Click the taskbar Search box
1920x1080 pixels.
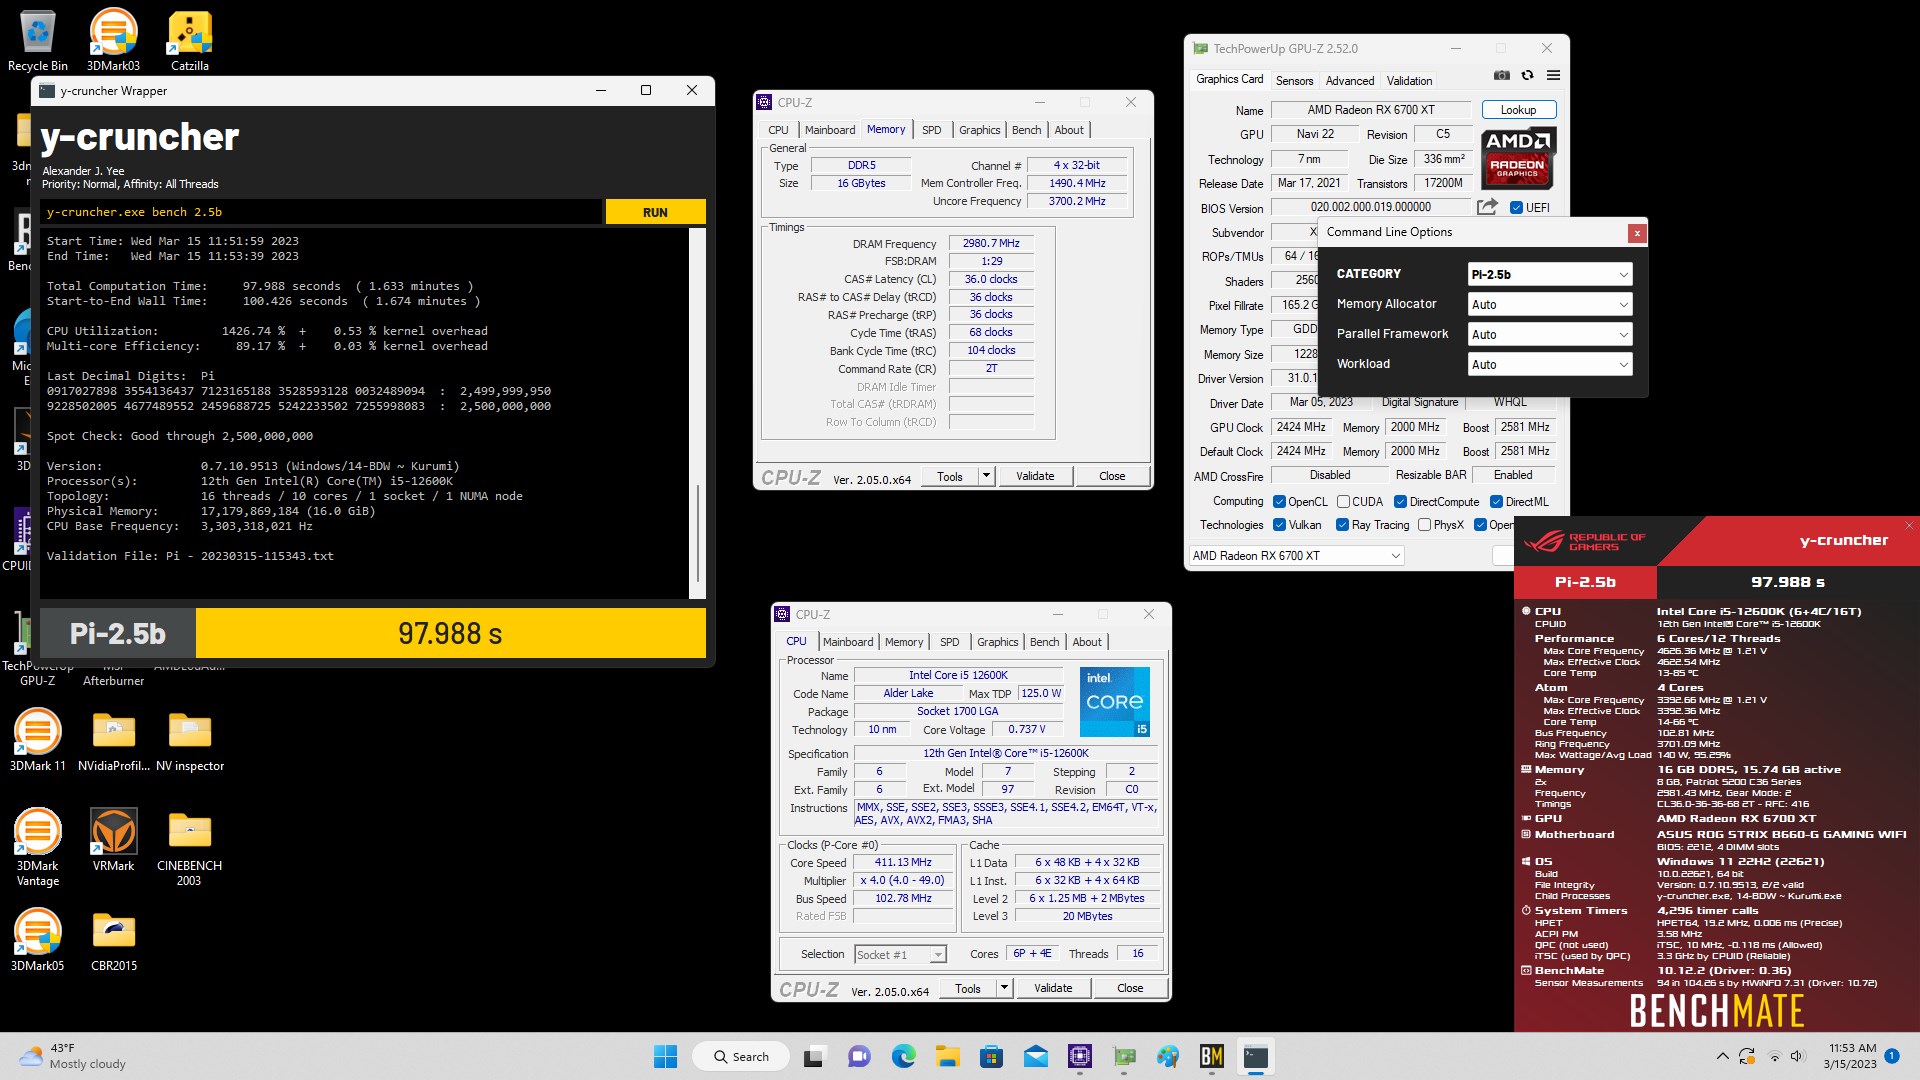742,1056
